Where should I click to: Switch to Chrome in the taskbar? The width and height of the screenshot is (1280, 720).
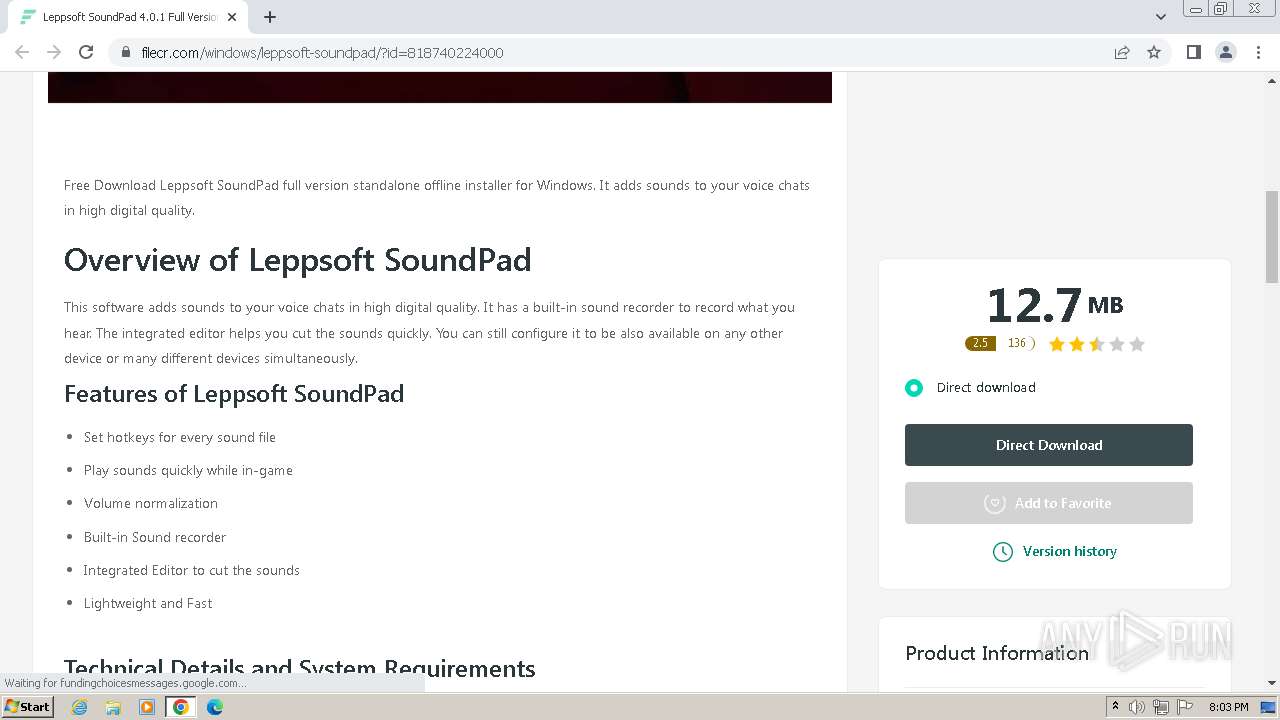pyautogui.click(x=181, y=707)
